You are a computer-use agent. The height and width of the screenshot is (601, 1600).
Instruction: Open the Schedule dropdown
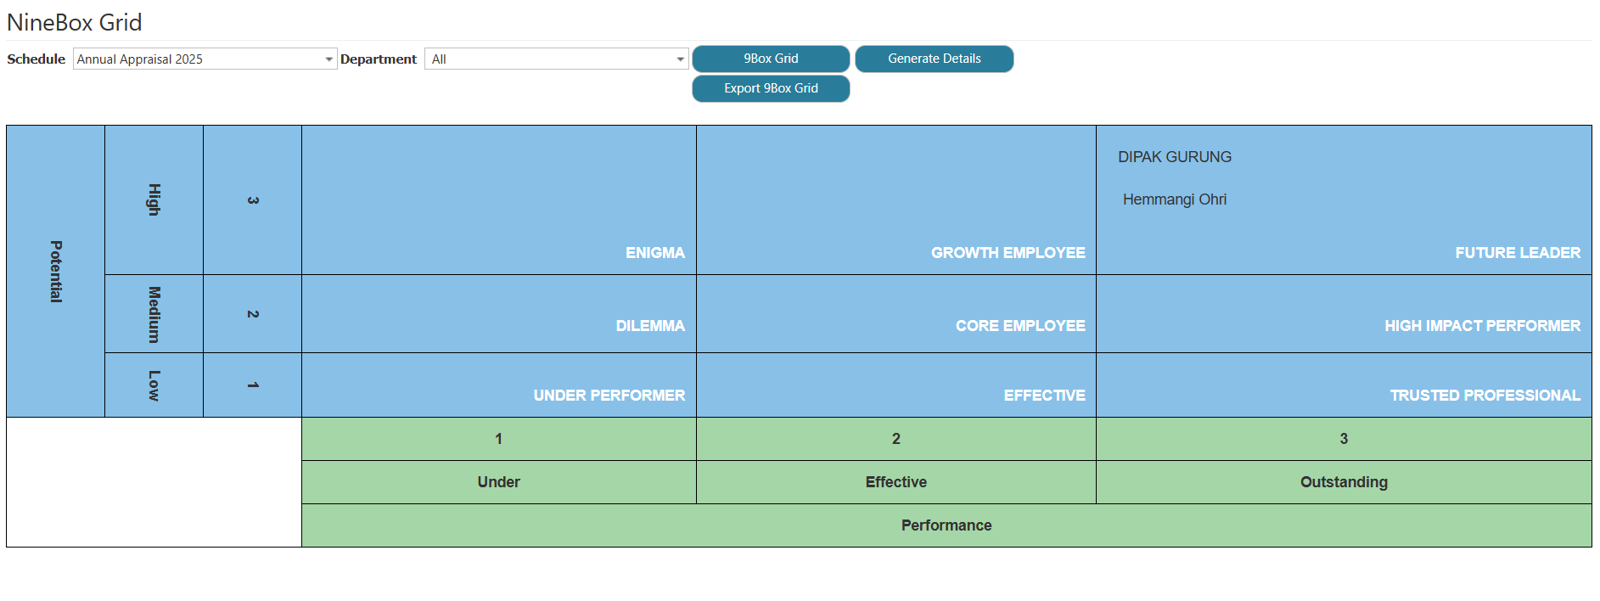204,59
